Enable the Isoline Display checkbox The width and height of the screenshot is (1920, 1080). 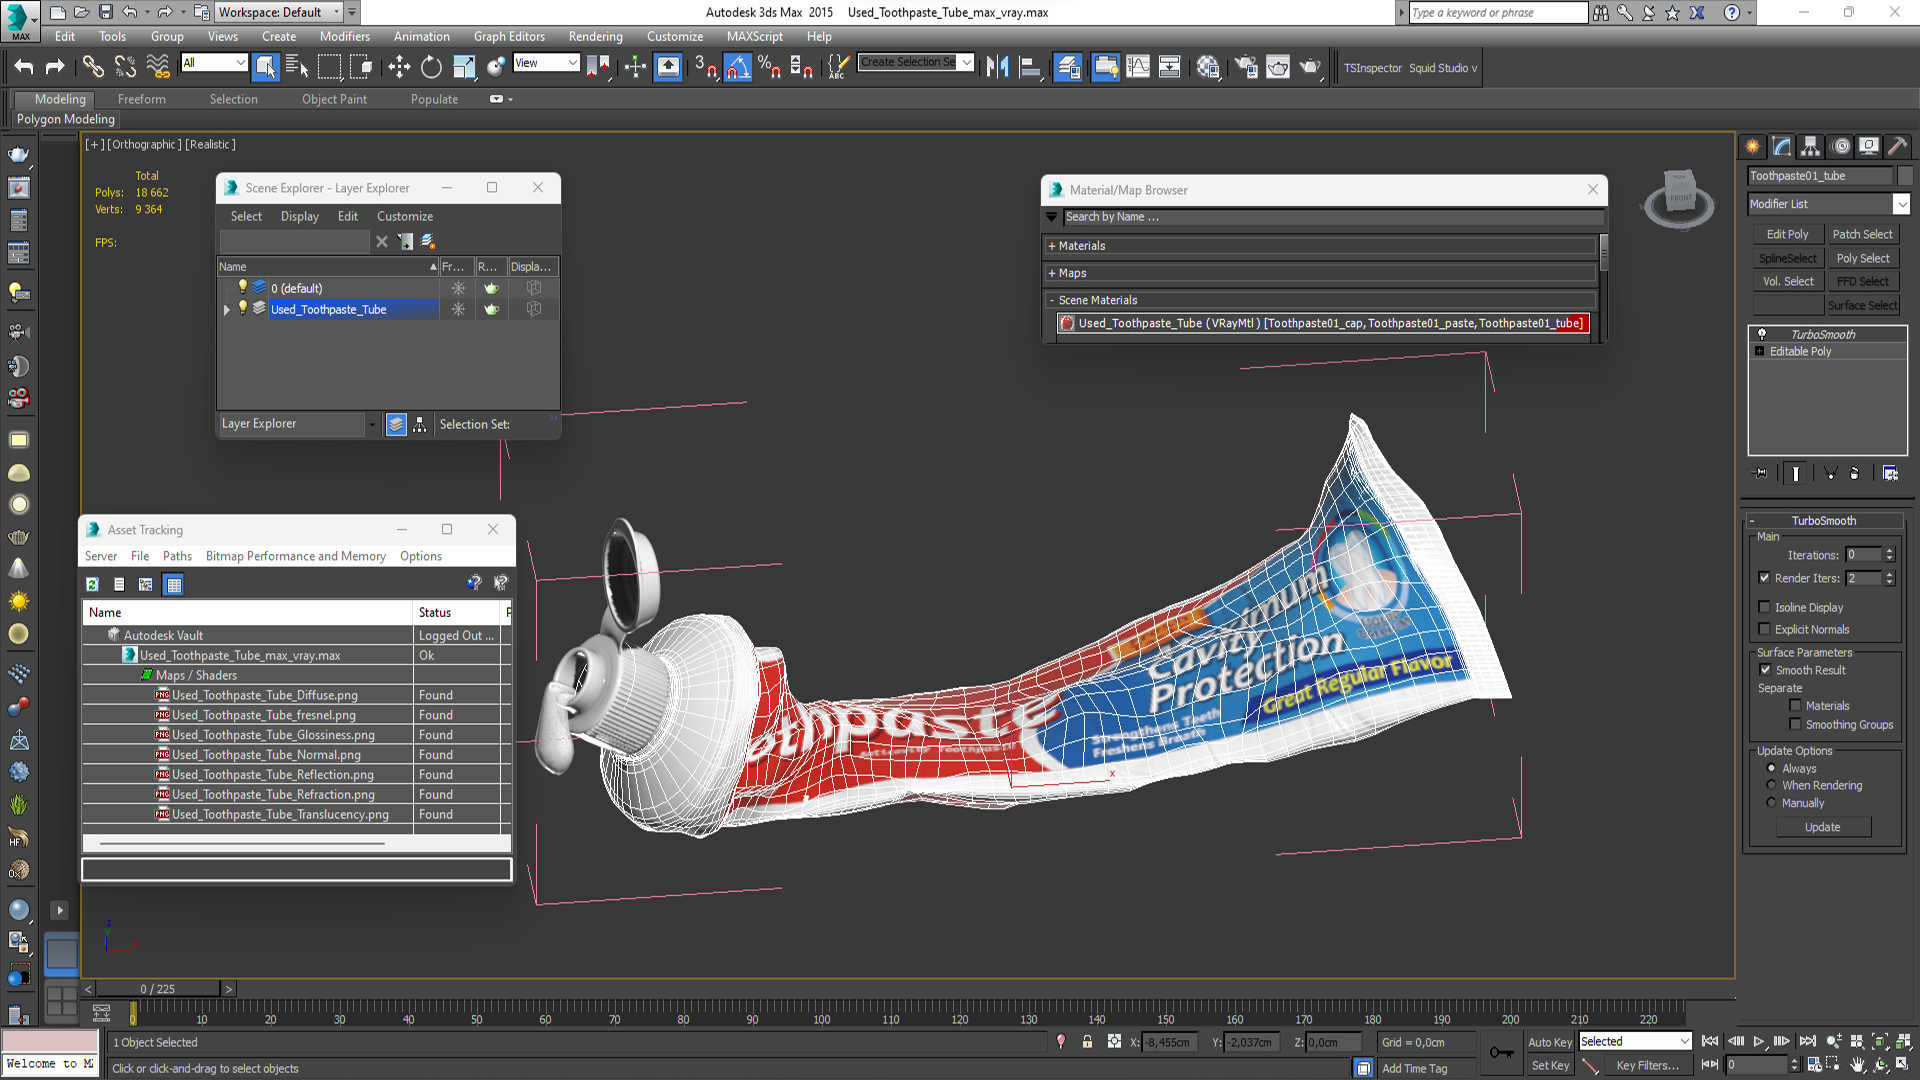1765,607
